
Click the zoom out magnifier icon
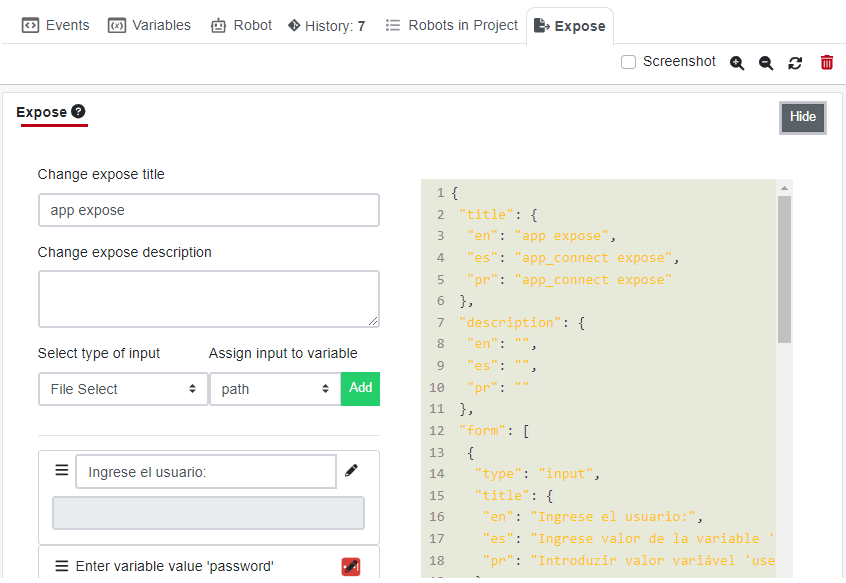point(765,62)
